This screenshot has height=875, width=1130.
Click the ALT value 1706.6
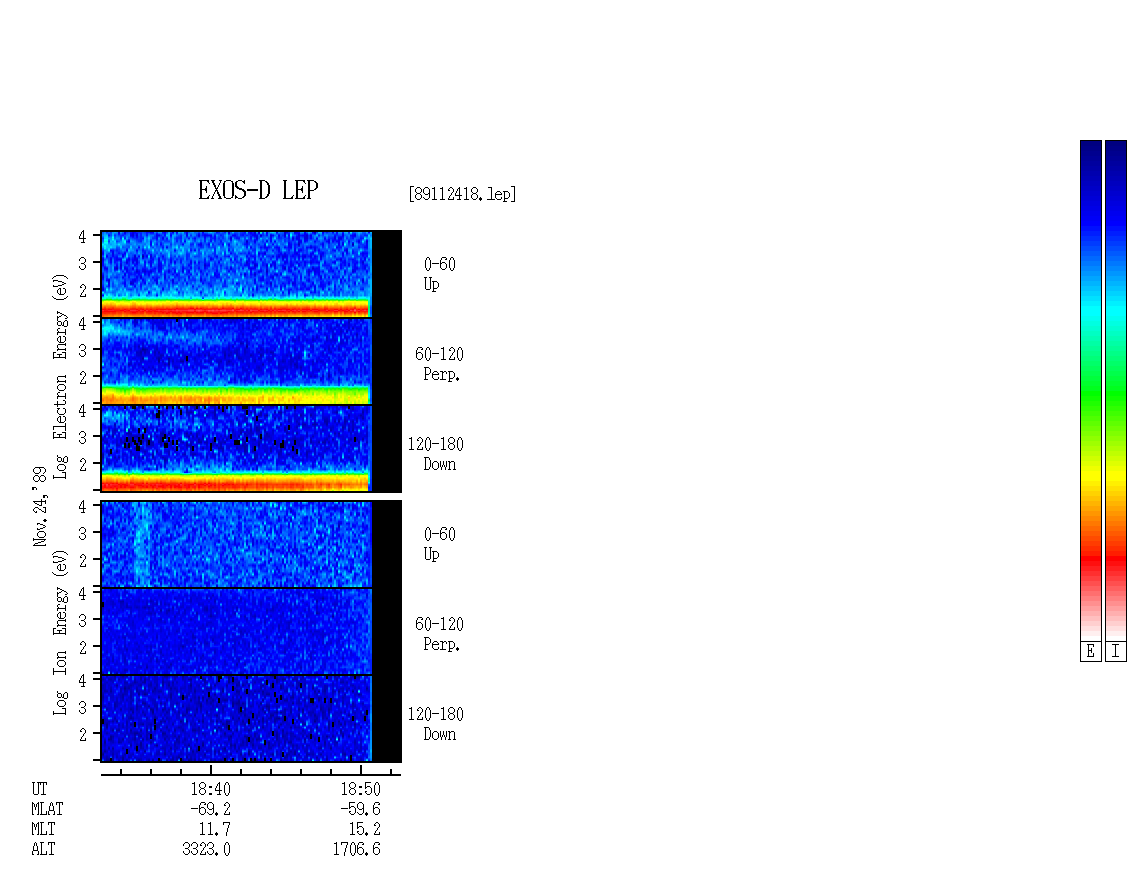356,850
